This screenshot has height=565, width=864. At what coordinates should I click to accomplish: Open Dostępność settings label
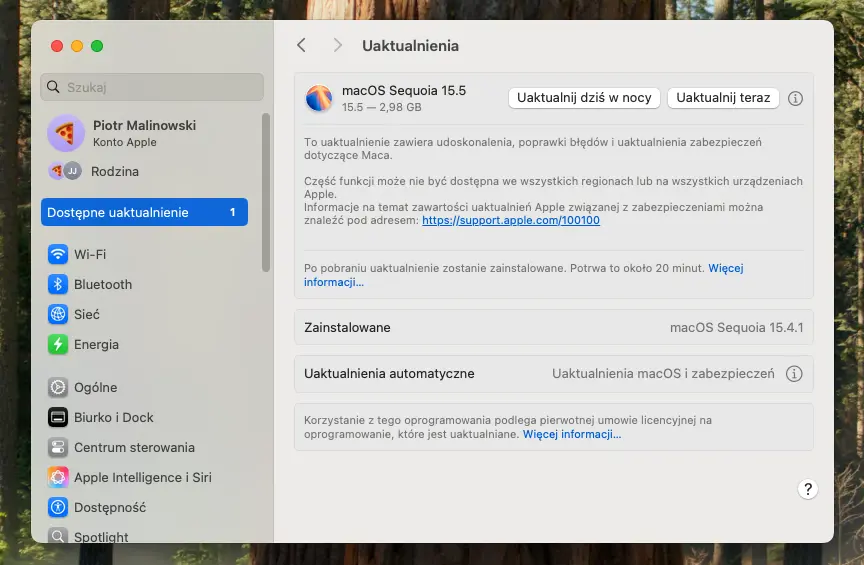point(110,508)
